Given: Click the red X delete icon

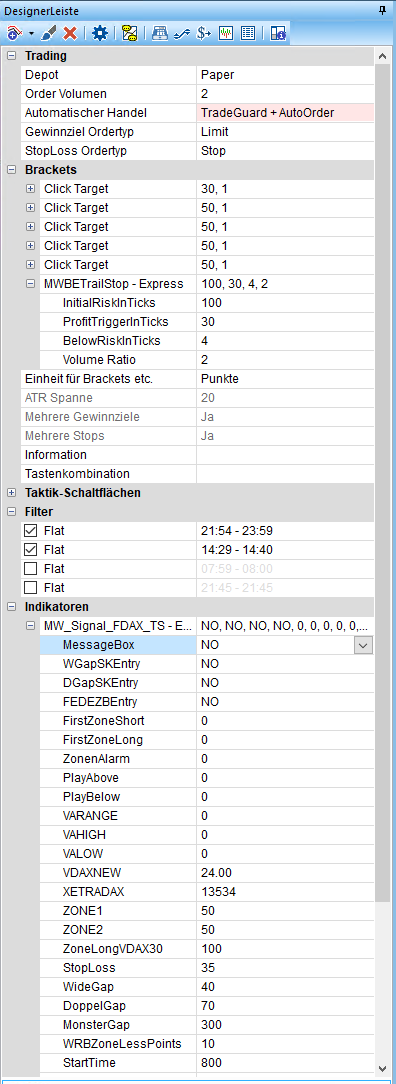Looking at the screenshot, I should pos(70,32).
